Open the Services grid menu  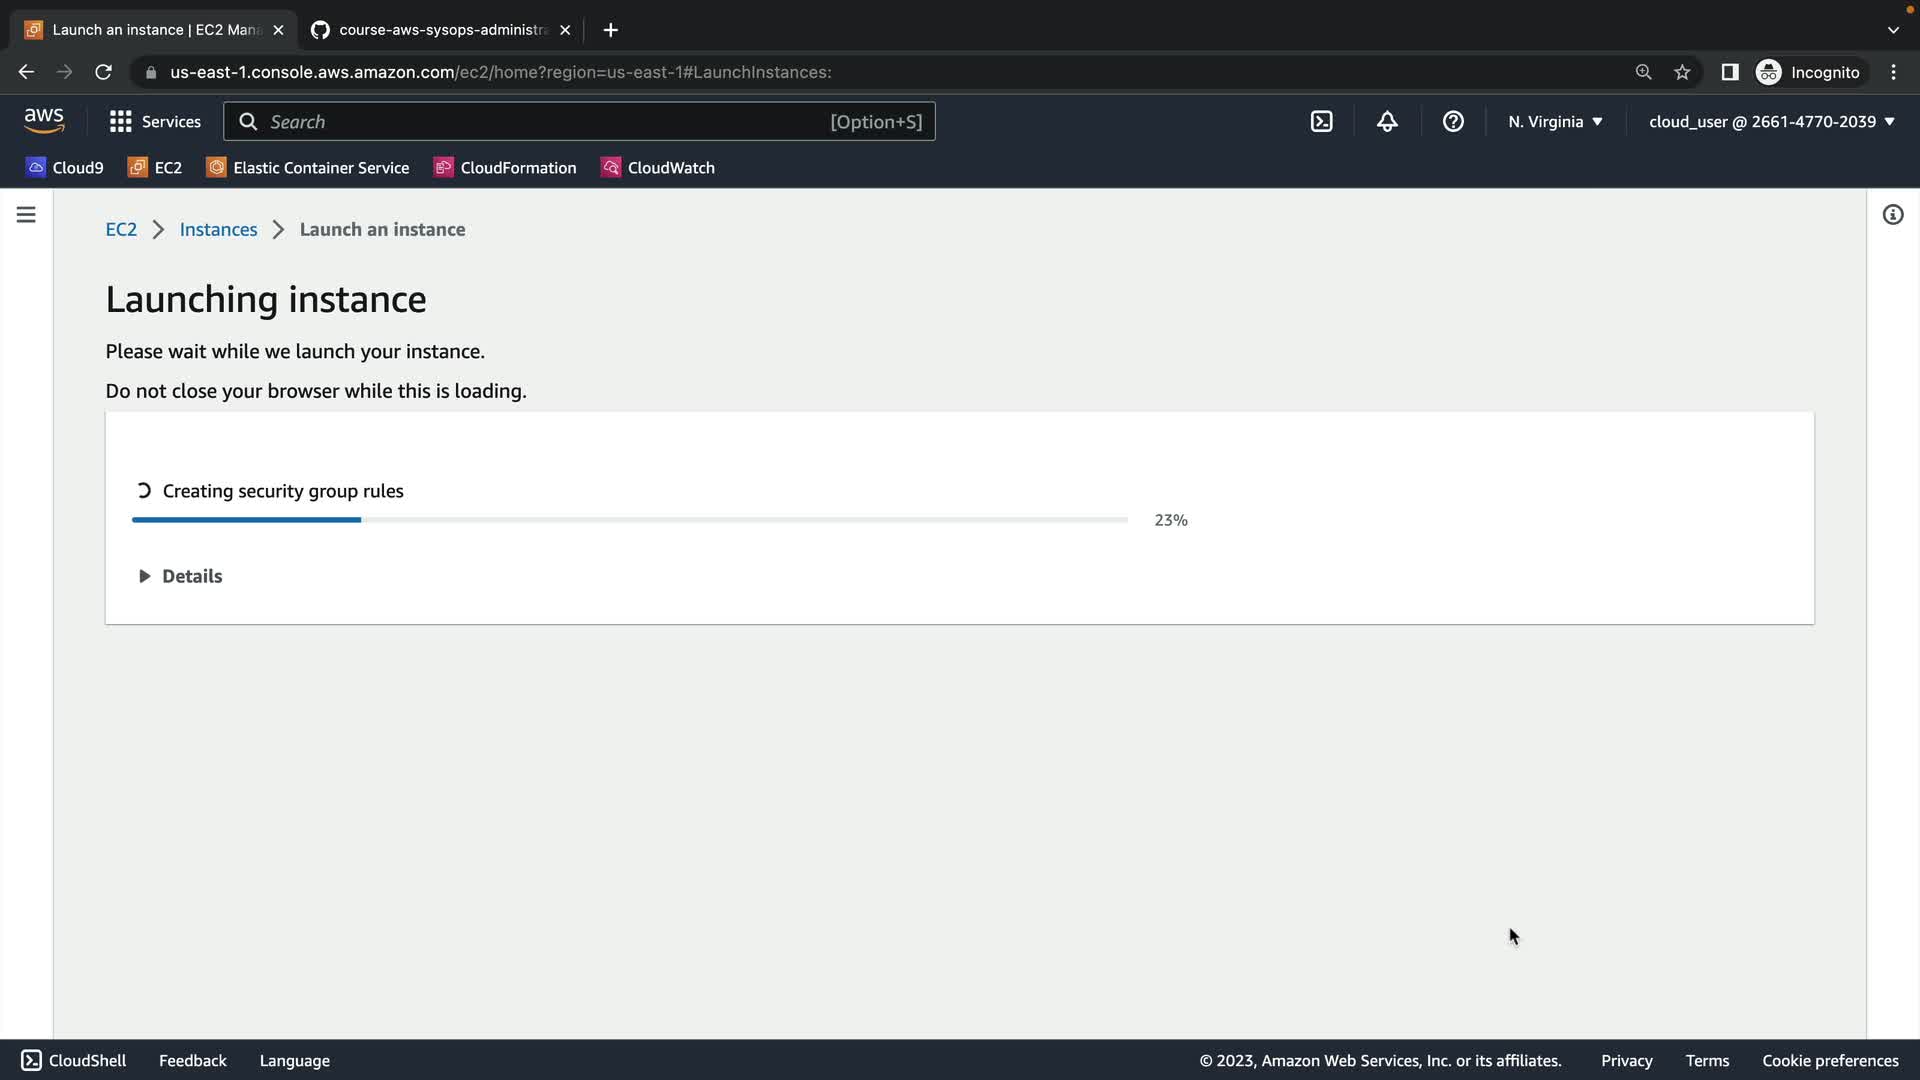[x=155, y=122]
